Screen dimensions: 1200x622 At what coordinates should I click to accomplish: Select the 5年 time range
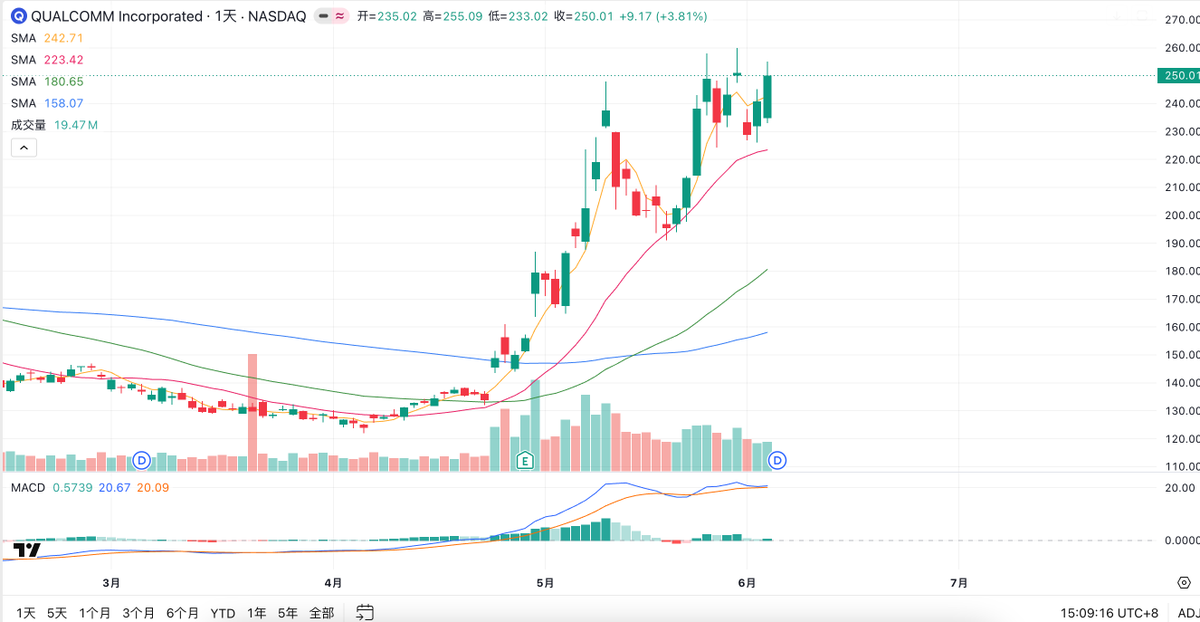pos(288,612)
